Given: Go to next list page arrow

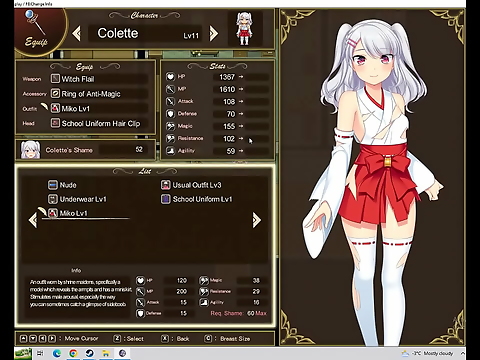Looking at the screenshot, I should (256, 220).
